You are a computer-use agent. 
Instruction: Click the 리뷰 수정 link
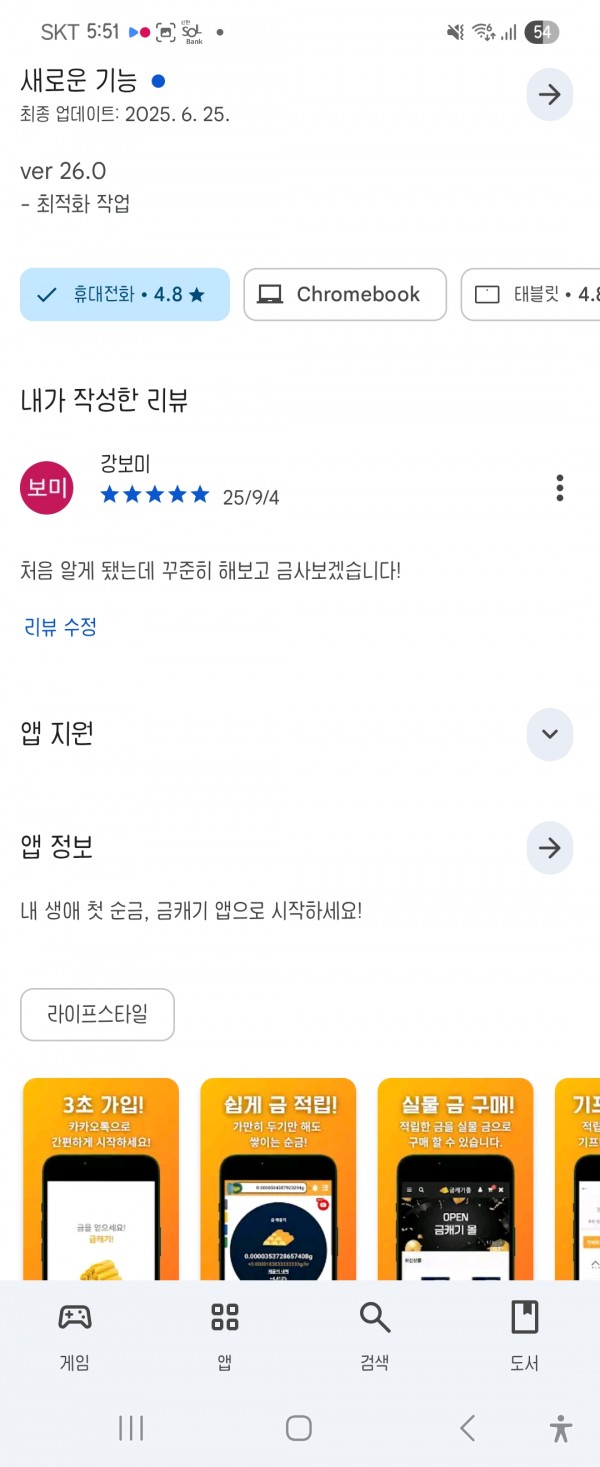point(60,628)
